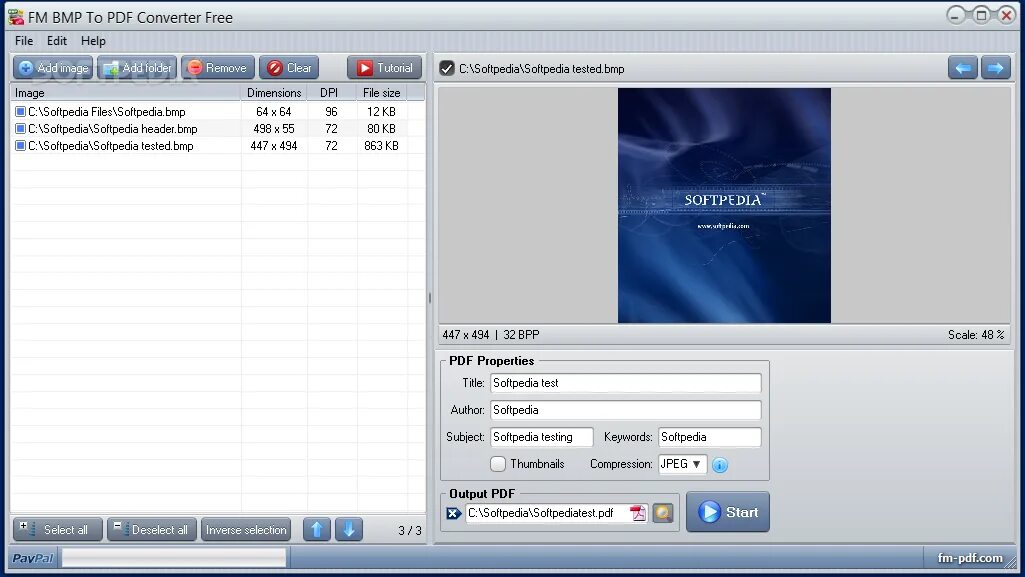Click the Subject input field
This screenshot has width=1025, height=577.
(542, 437)
